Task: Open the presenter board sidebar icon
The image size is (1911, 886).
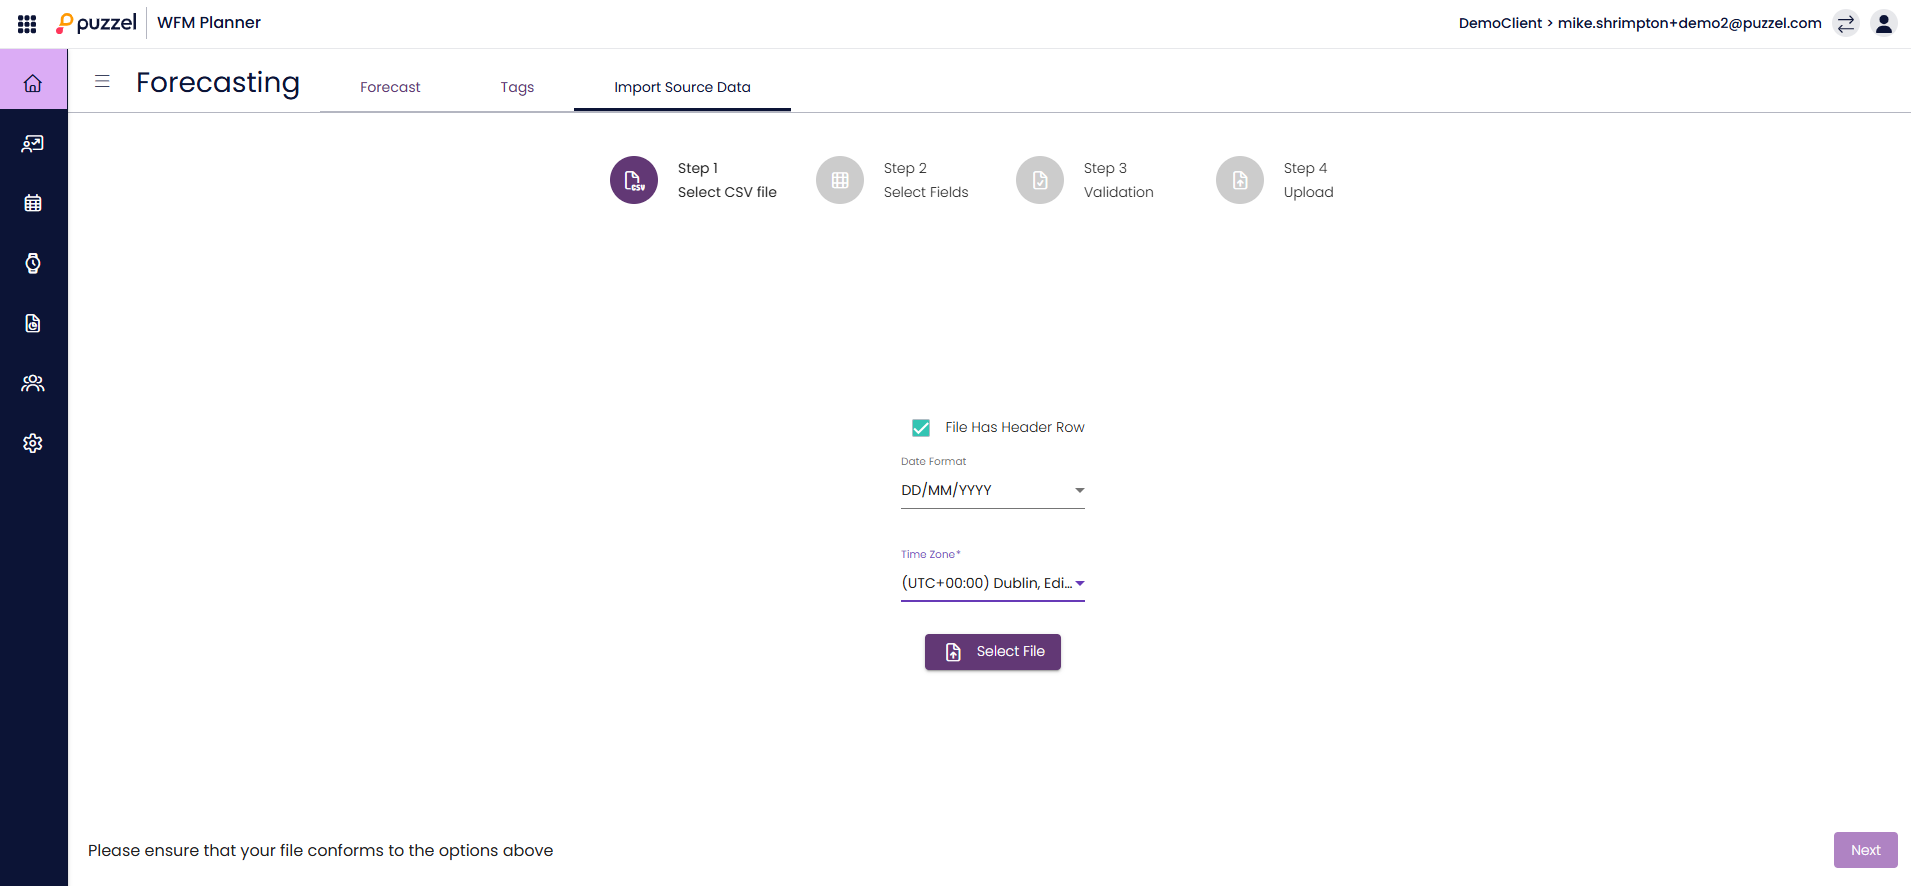Action: pos(33,143)
